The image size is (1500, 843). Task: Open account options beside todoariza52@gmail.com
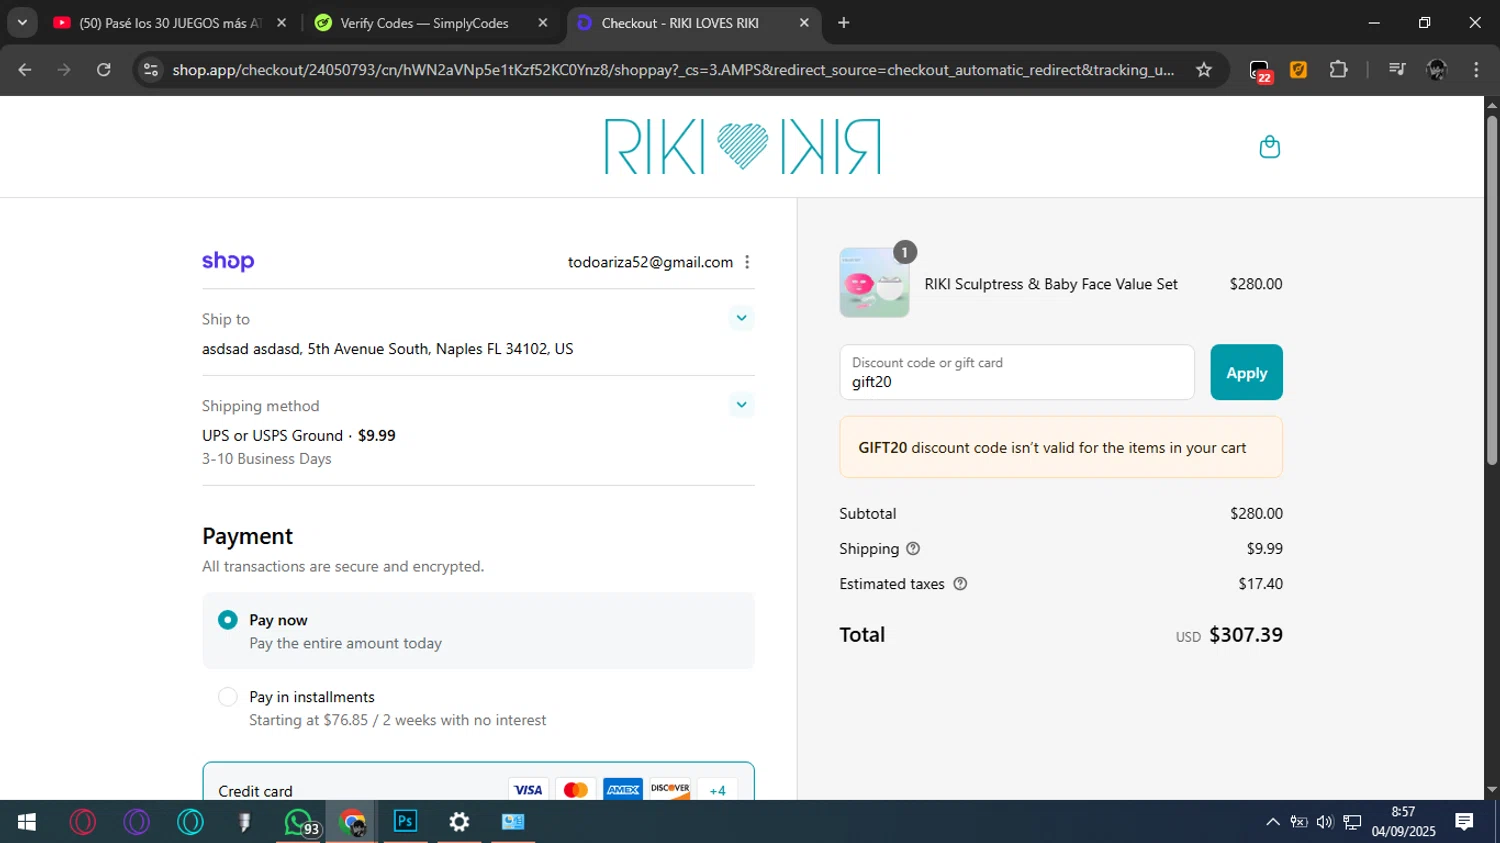pos(747,262)
